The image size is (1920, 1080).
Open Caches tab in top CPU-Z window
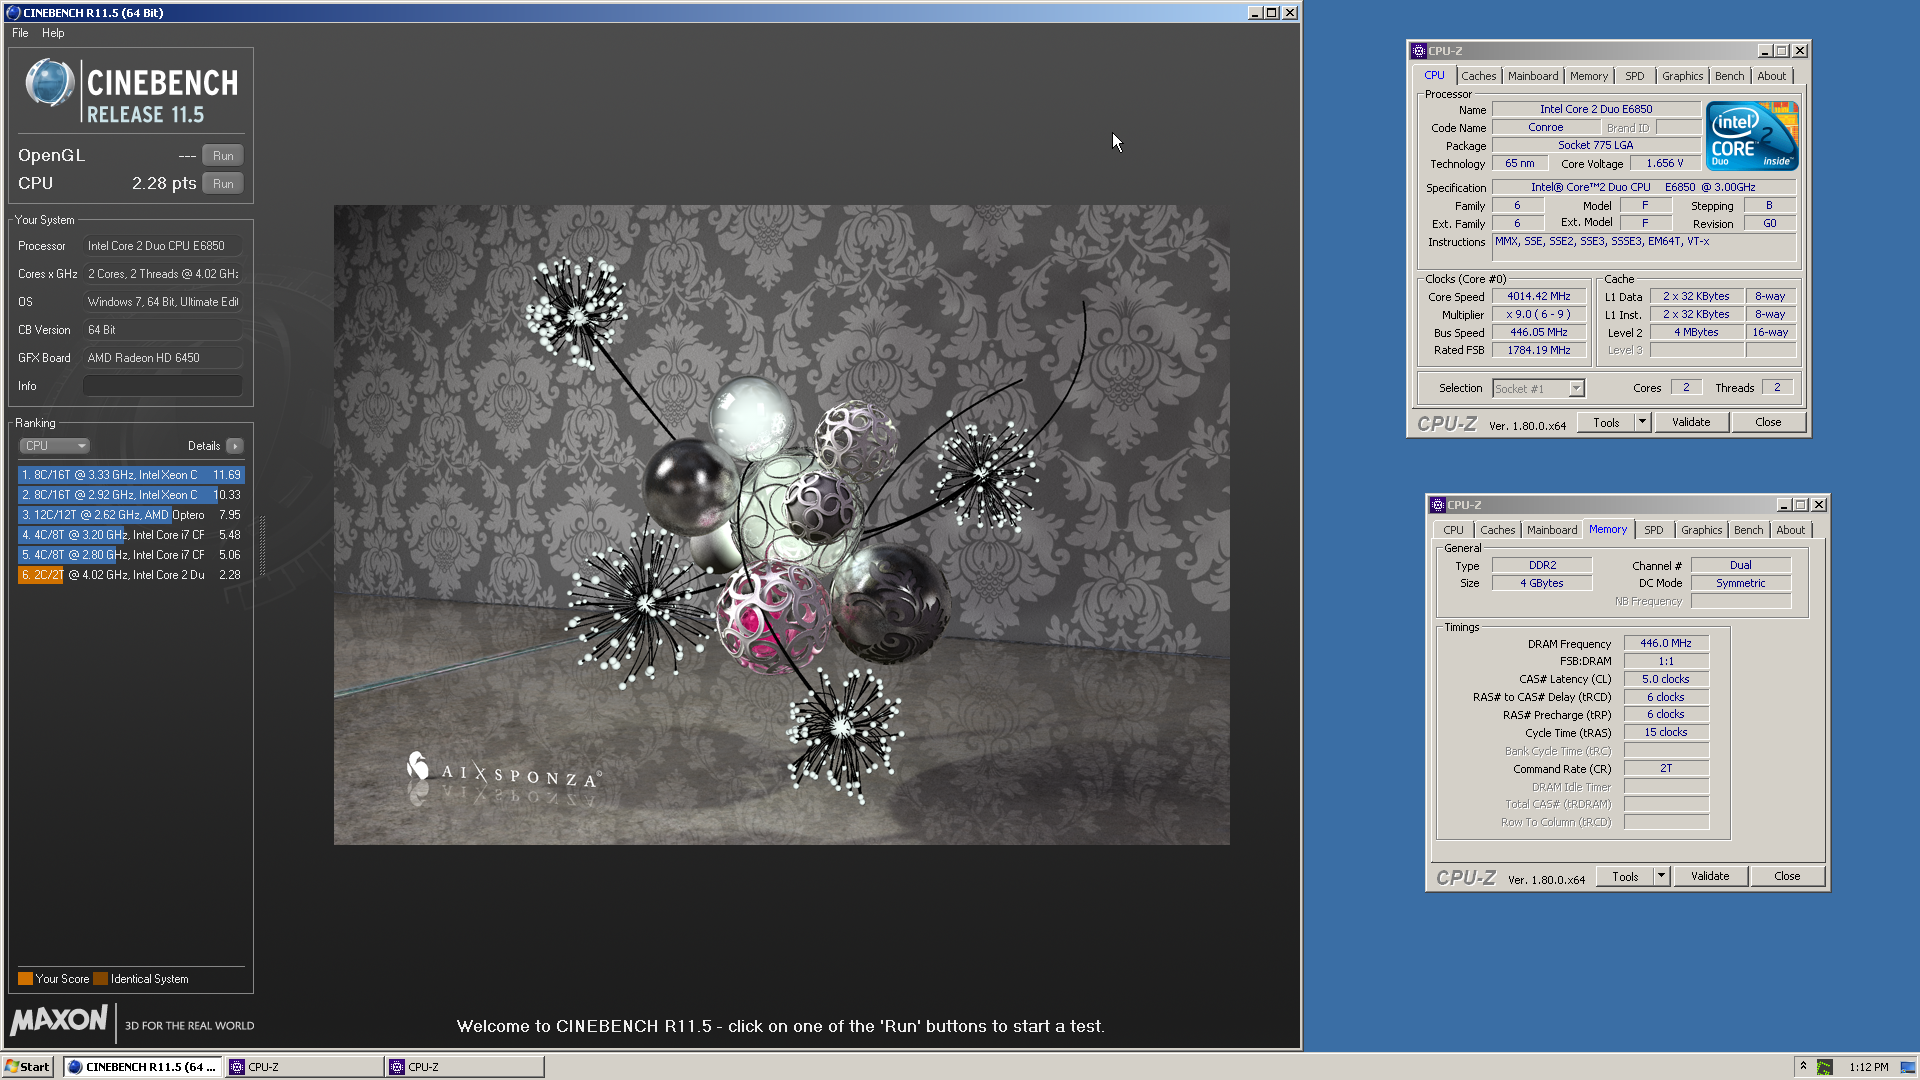point(1478,76)
